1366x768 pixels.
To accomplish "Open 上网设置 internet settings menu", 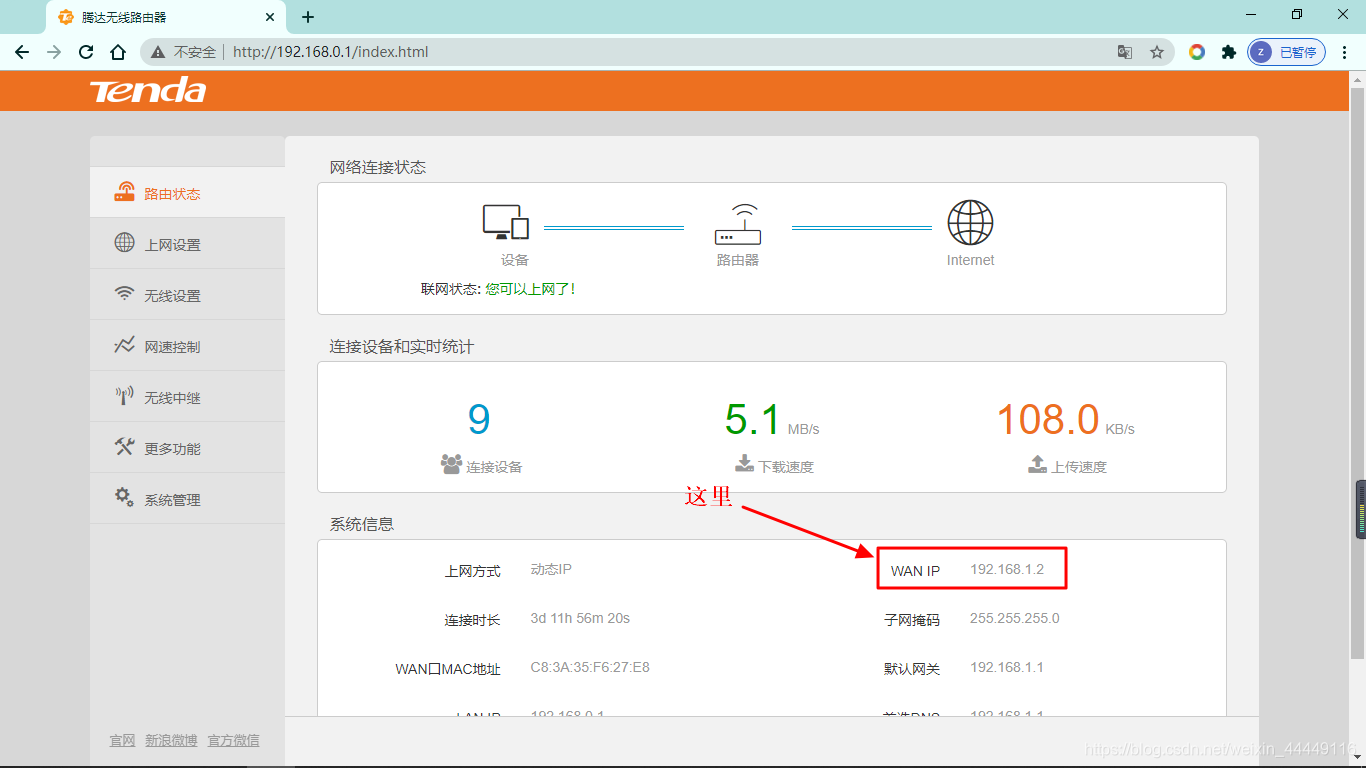I will pyautogui.click(x=187, y=244).
